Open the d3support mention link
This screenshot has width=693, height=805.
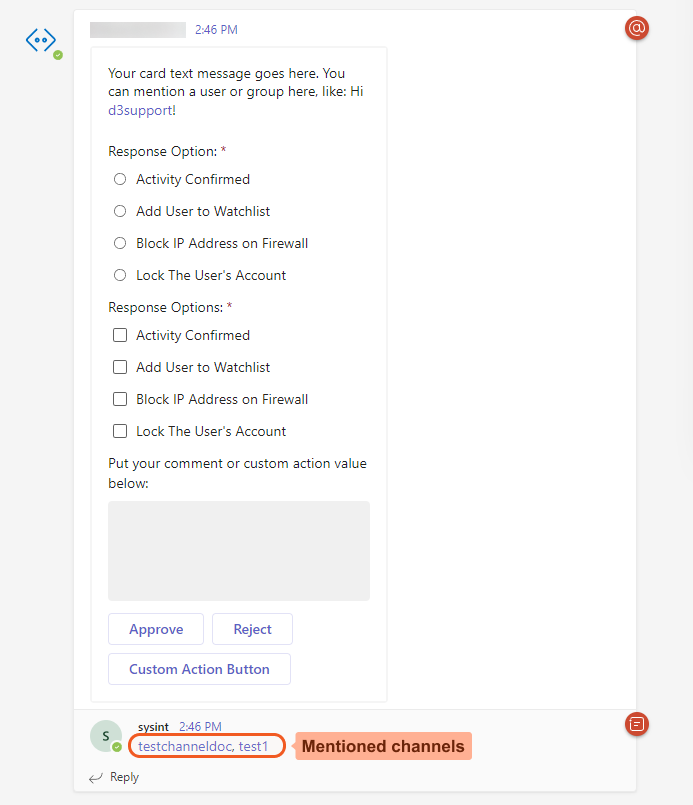point(142,111)
